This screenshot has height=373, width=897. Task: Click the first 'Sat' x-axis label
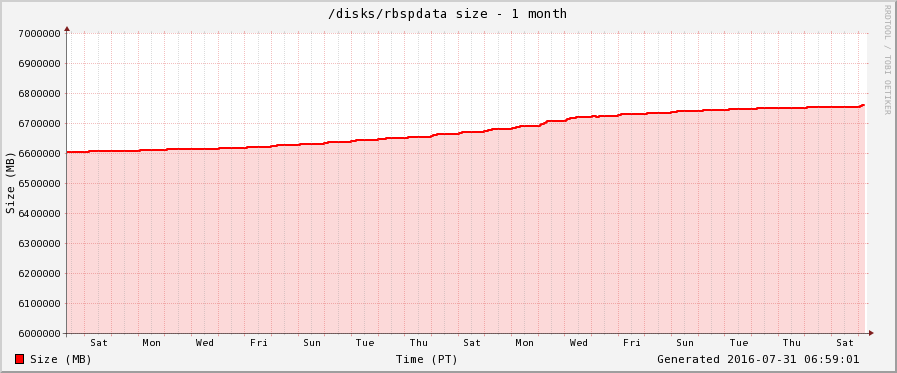[x=98, y=343]
